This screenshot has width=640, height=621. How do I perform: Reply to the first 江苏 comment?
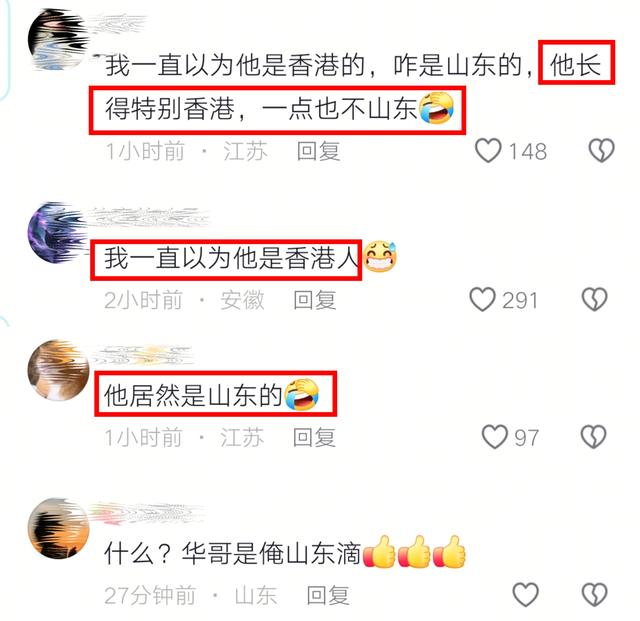pyautogui.click(x=318, y=151)
